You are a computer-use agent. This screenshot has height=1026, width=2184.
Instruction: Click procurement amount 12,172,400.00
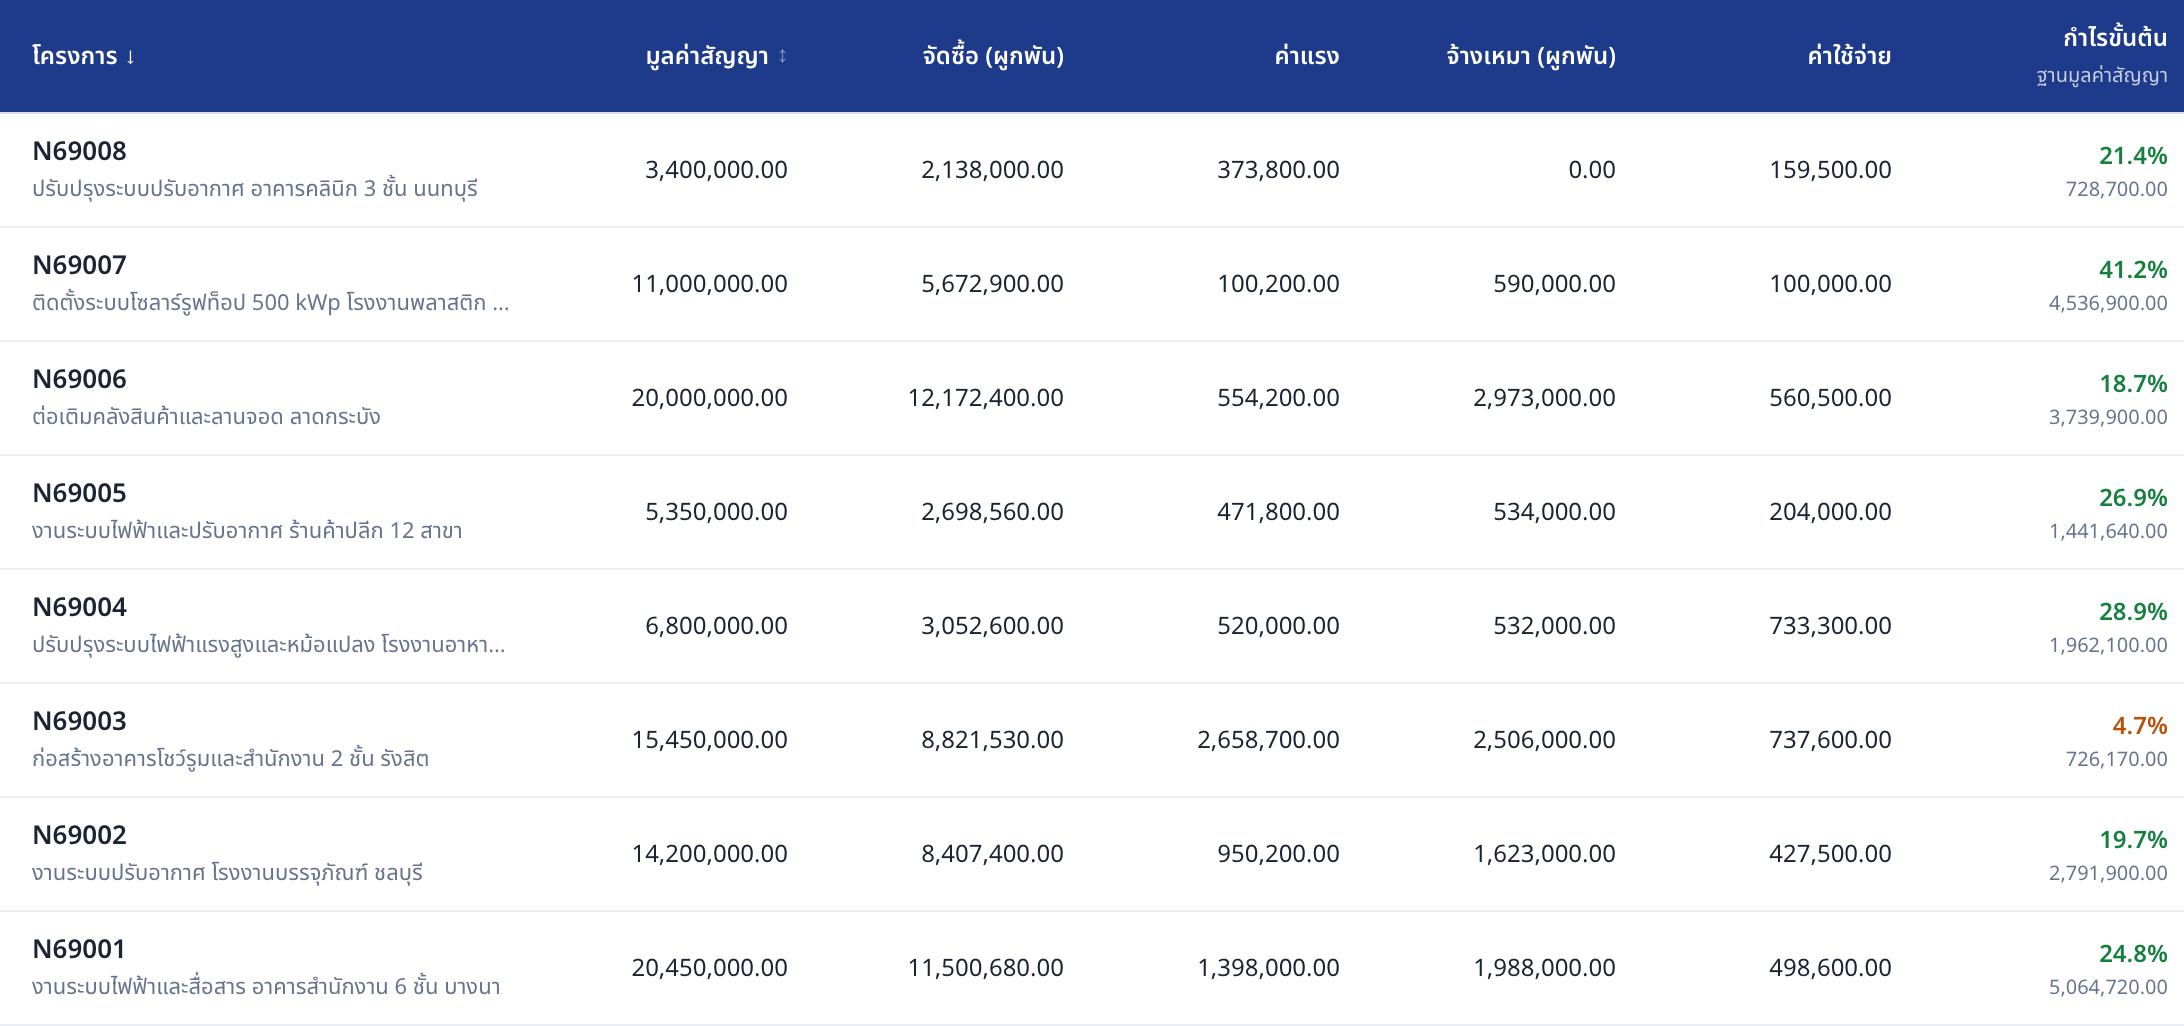[985, 398]
